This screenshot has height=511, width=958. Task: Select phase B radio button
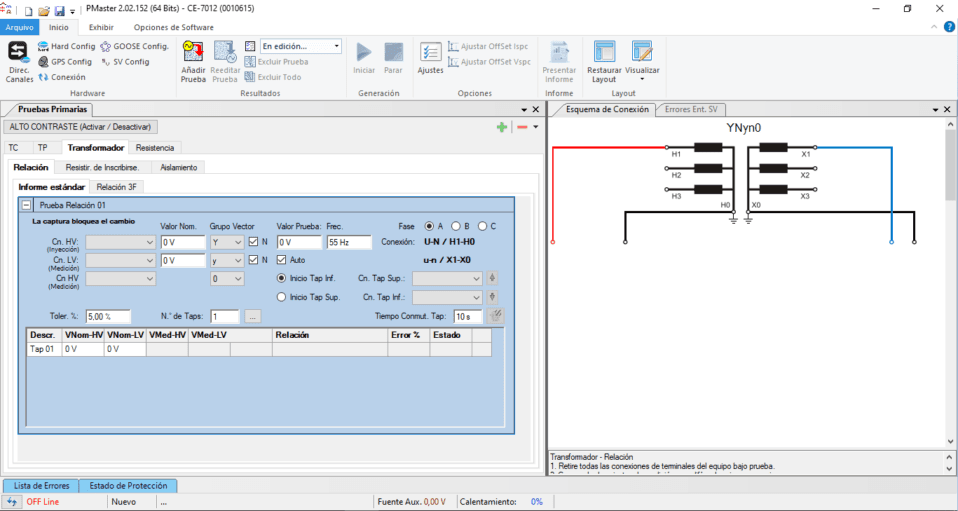[x=456, y=226]
